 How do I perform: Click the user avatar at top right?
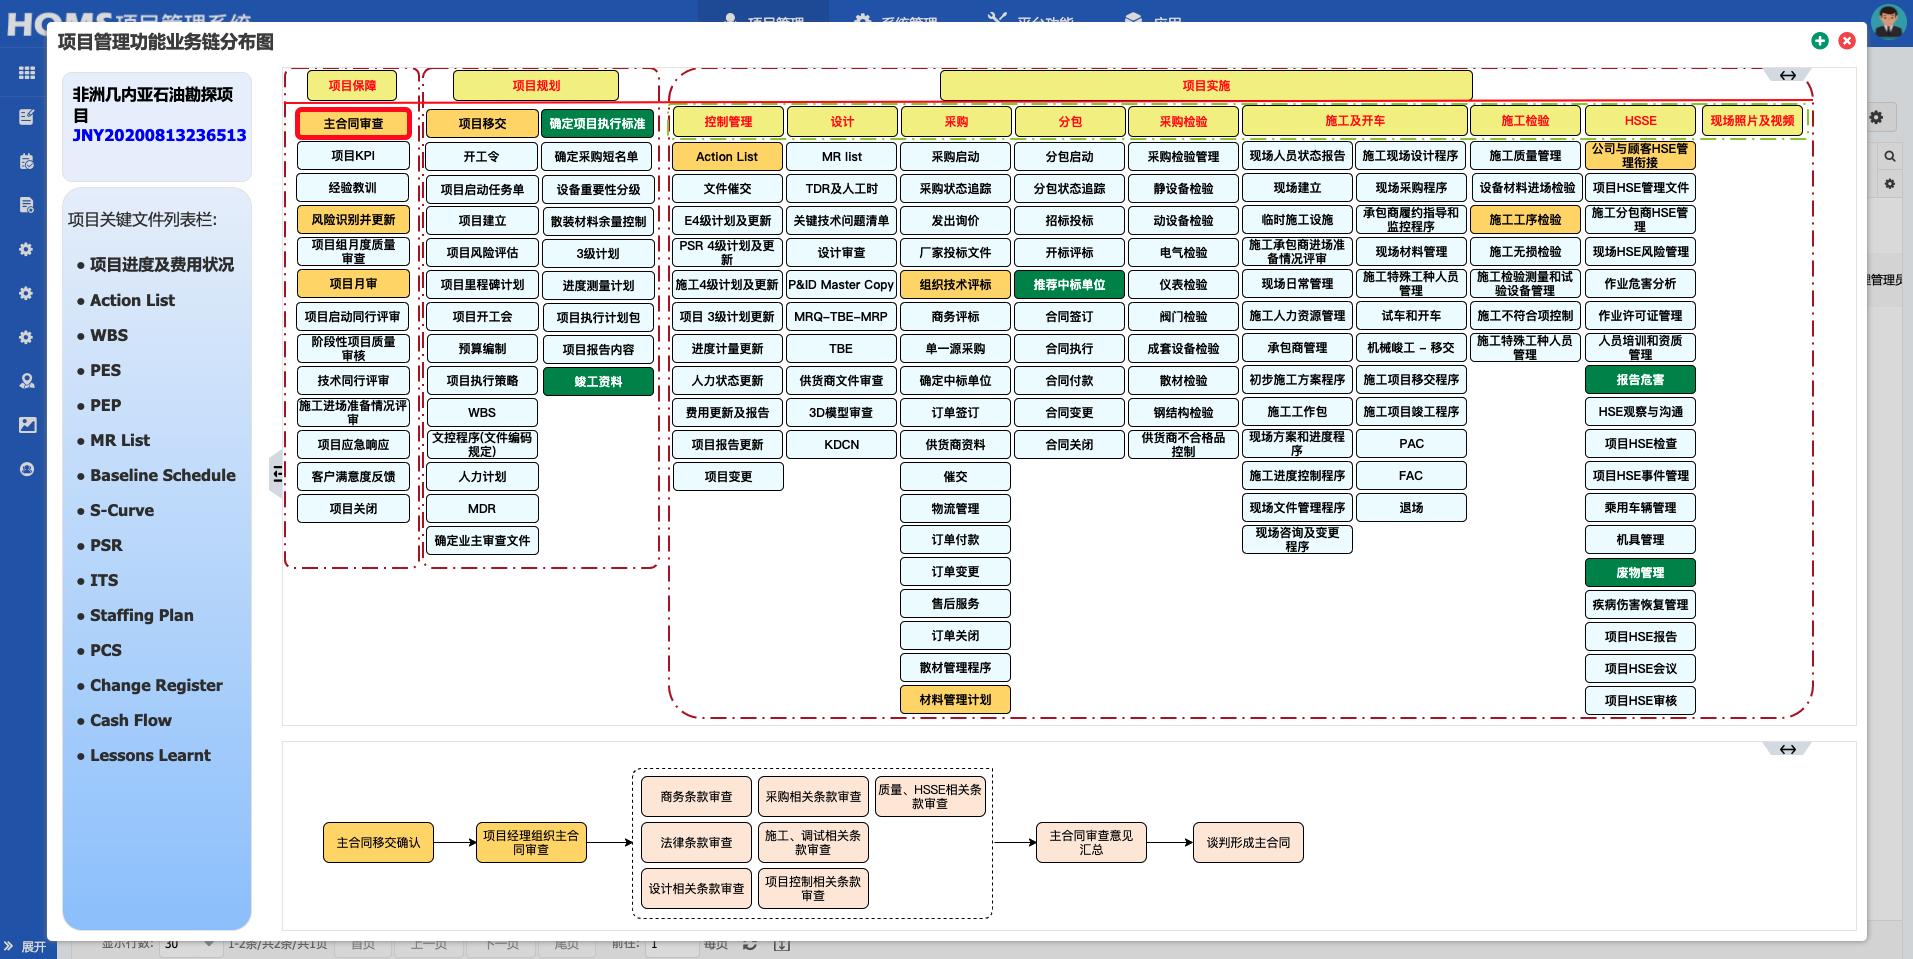[1888, 21]
